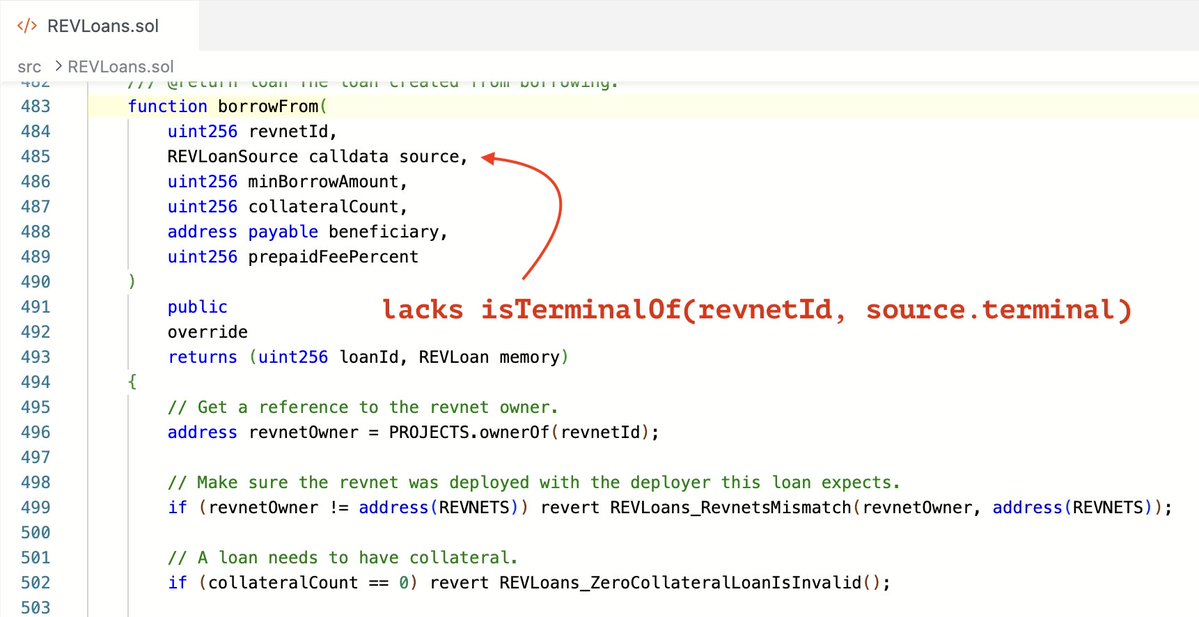The width and height of the screenshot is (1199, 617).
Task: Select the REVLoans.sol editor tab
Action: (x=99, y=25)
